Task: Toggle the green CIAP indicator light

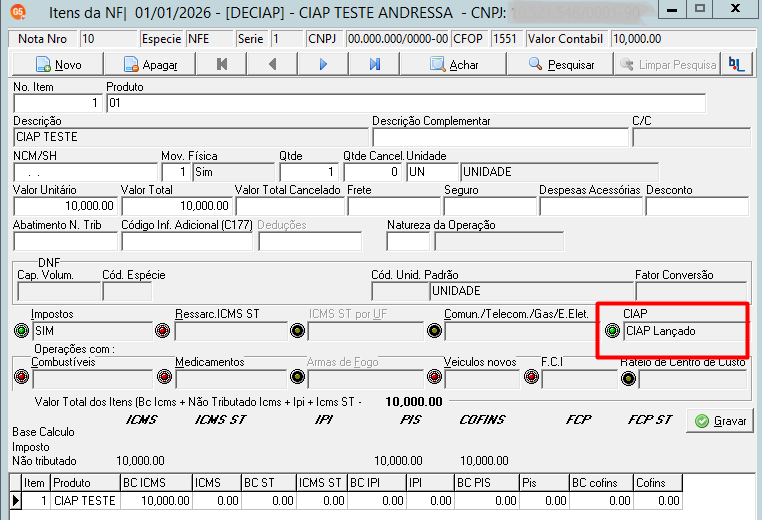Action: [612, 331]
